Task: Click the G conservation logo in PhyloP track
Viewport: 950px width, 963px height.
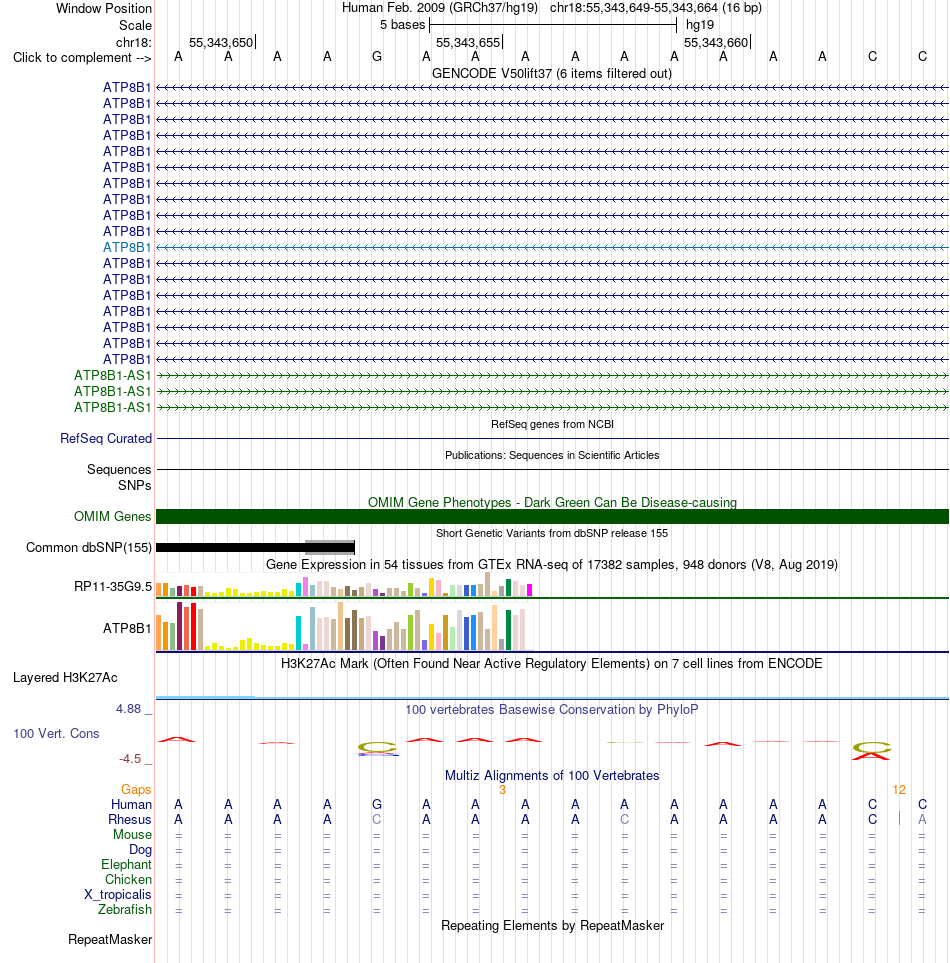Action: pos(377,748)
